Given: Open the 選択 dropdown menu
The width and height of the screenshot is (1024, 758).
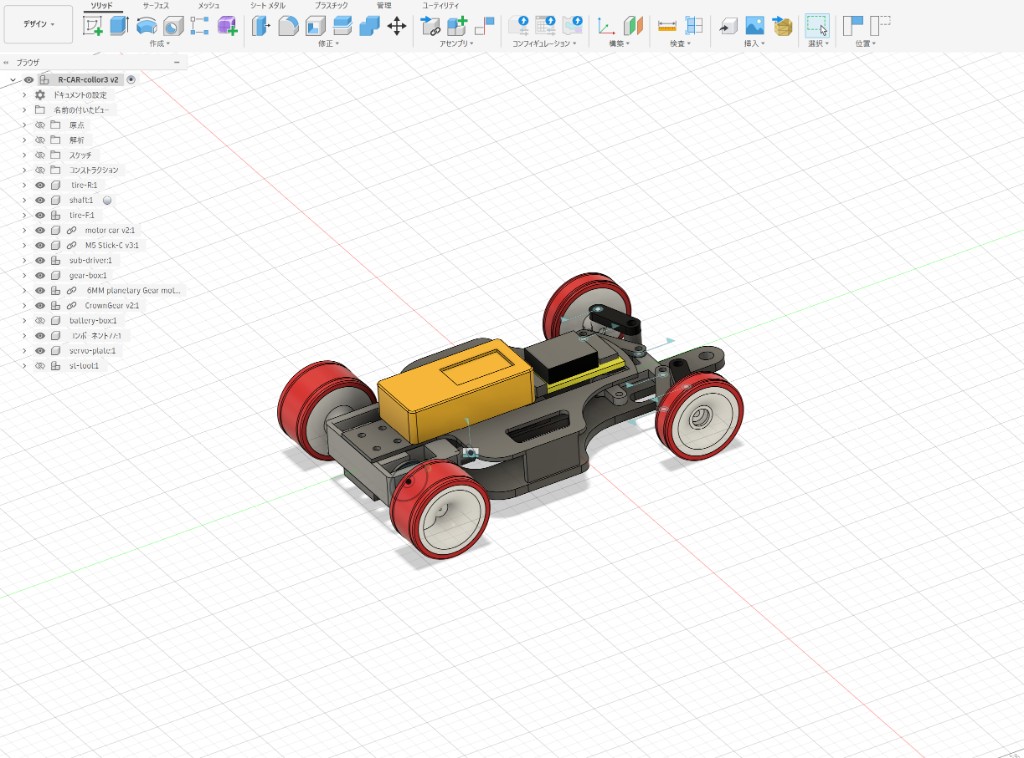Looking at the screenshot, I should 818,44.
